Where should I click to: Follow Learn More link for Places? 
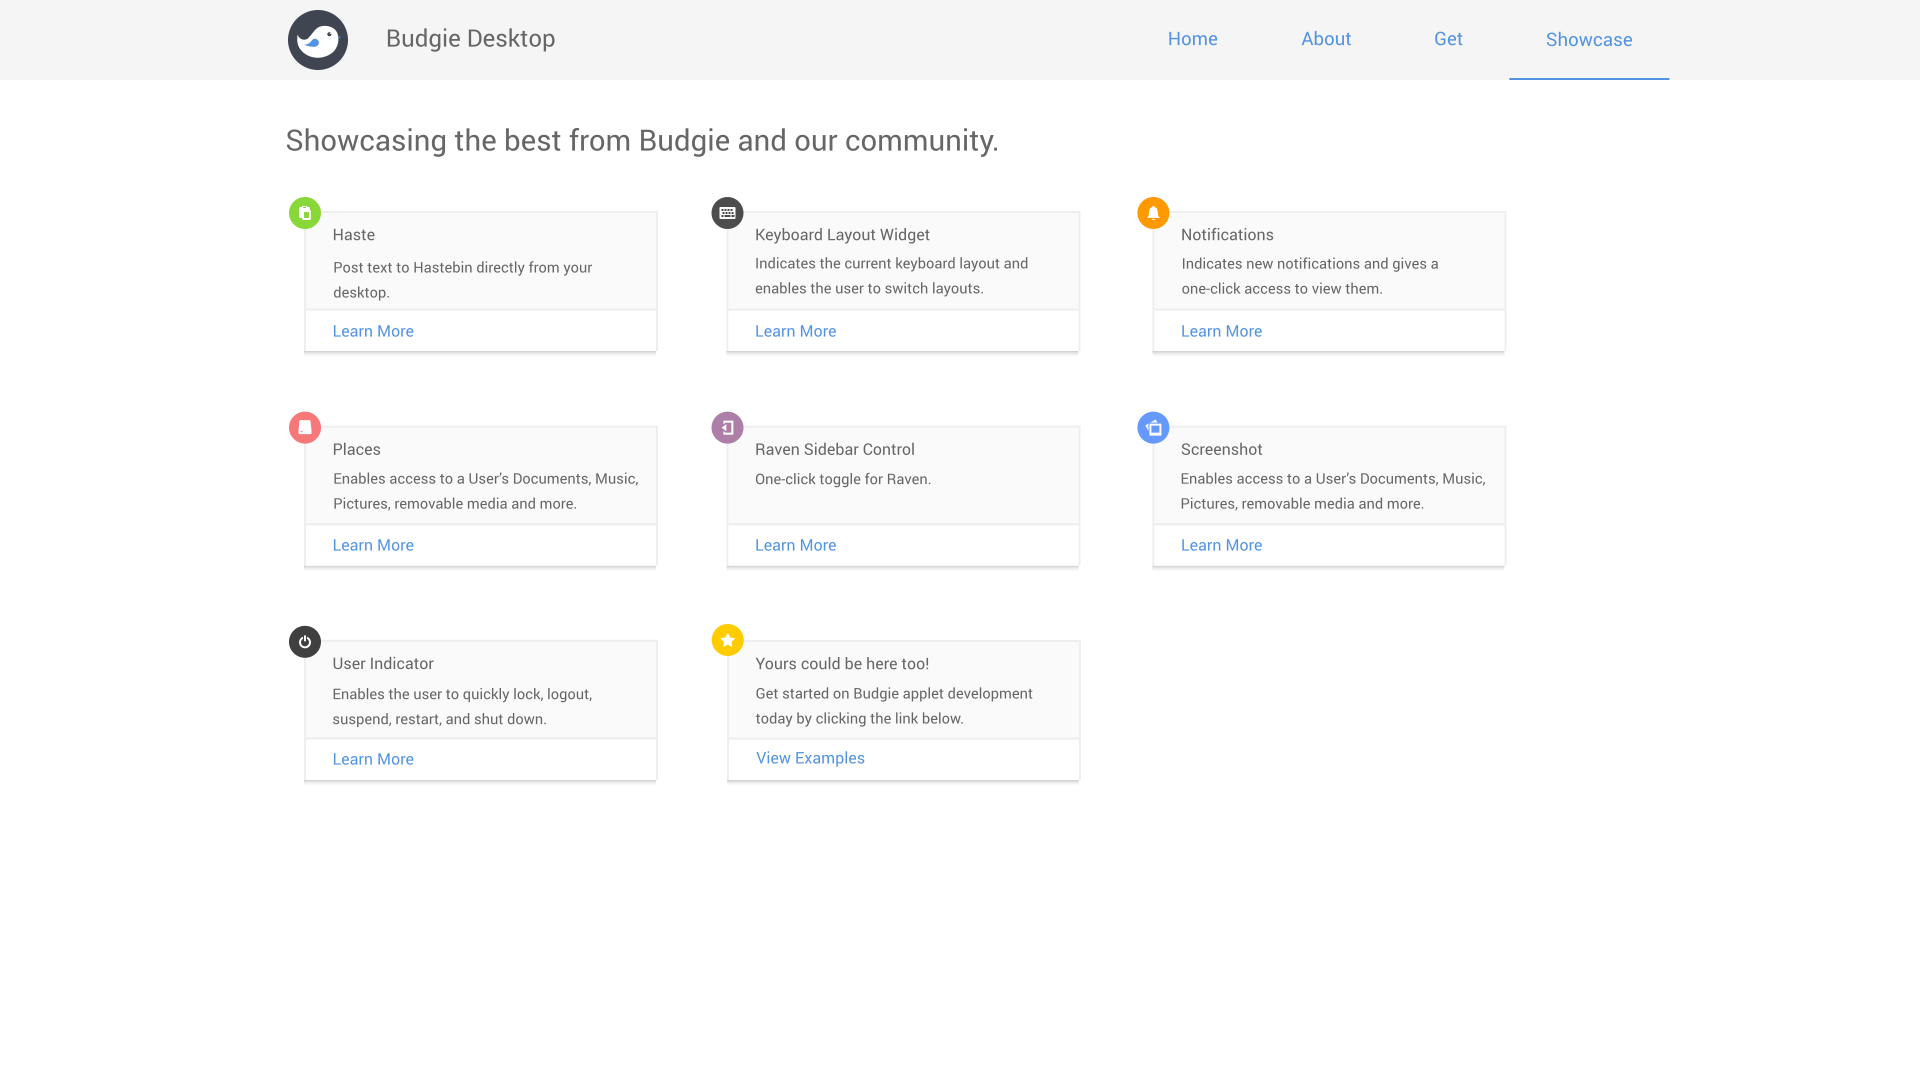pos(373,545)
